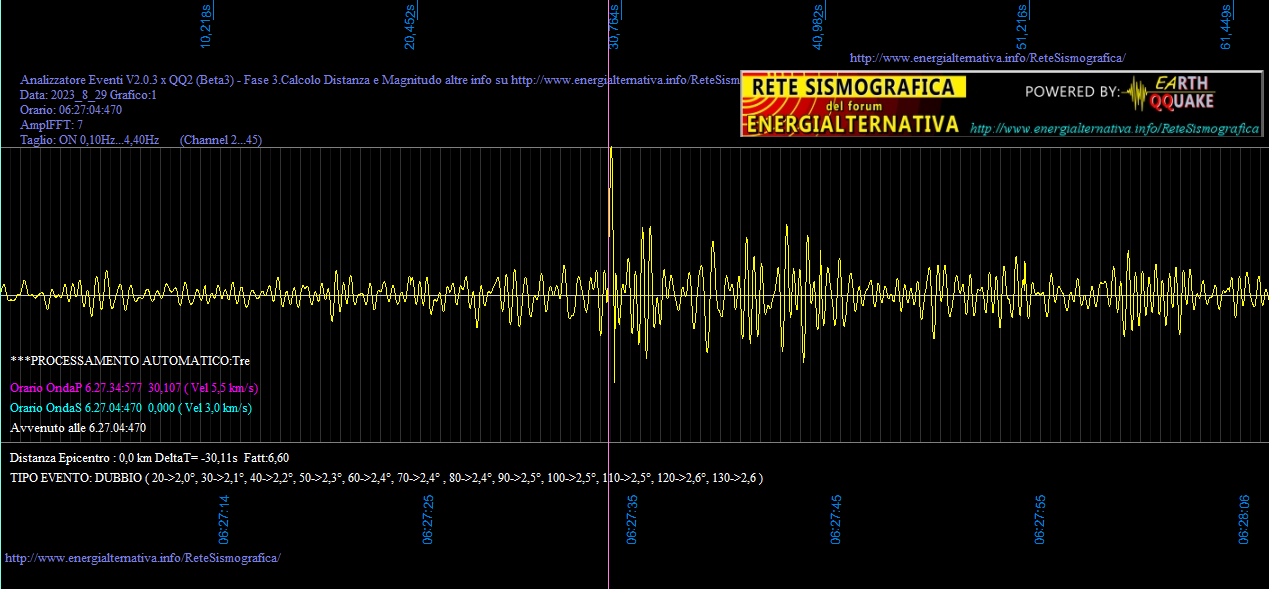This screenshot has width=1269, height=589.
Task: Select the Orario OndaP line
Action: pyautogui.click(x=134, y=388)
